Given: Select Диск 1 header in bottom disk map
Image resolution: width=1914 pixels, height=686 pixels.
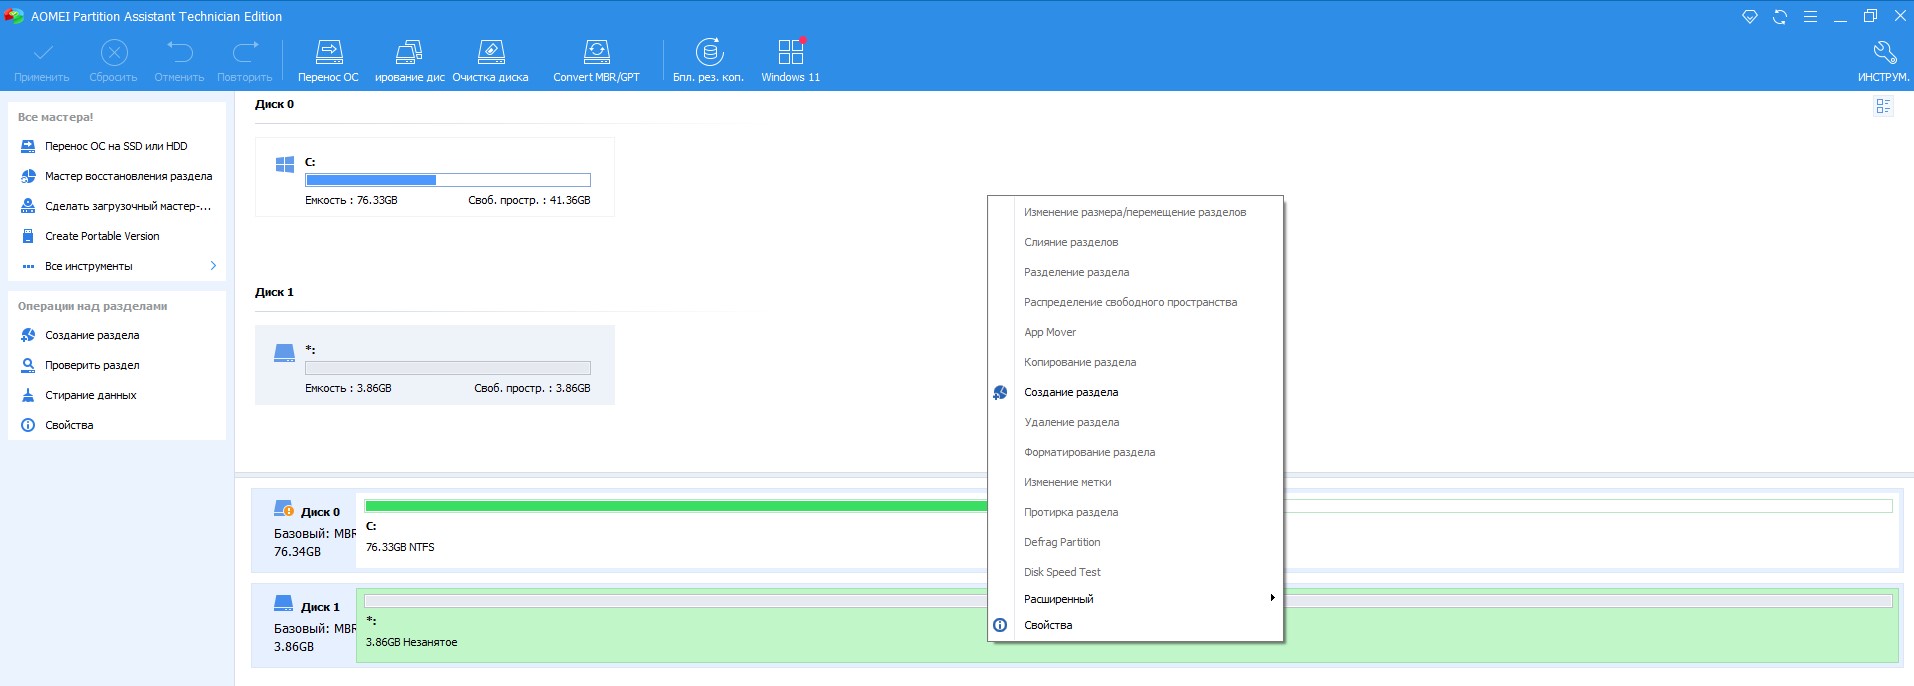Looking at the screenshot, I should (x=306, y=626).
